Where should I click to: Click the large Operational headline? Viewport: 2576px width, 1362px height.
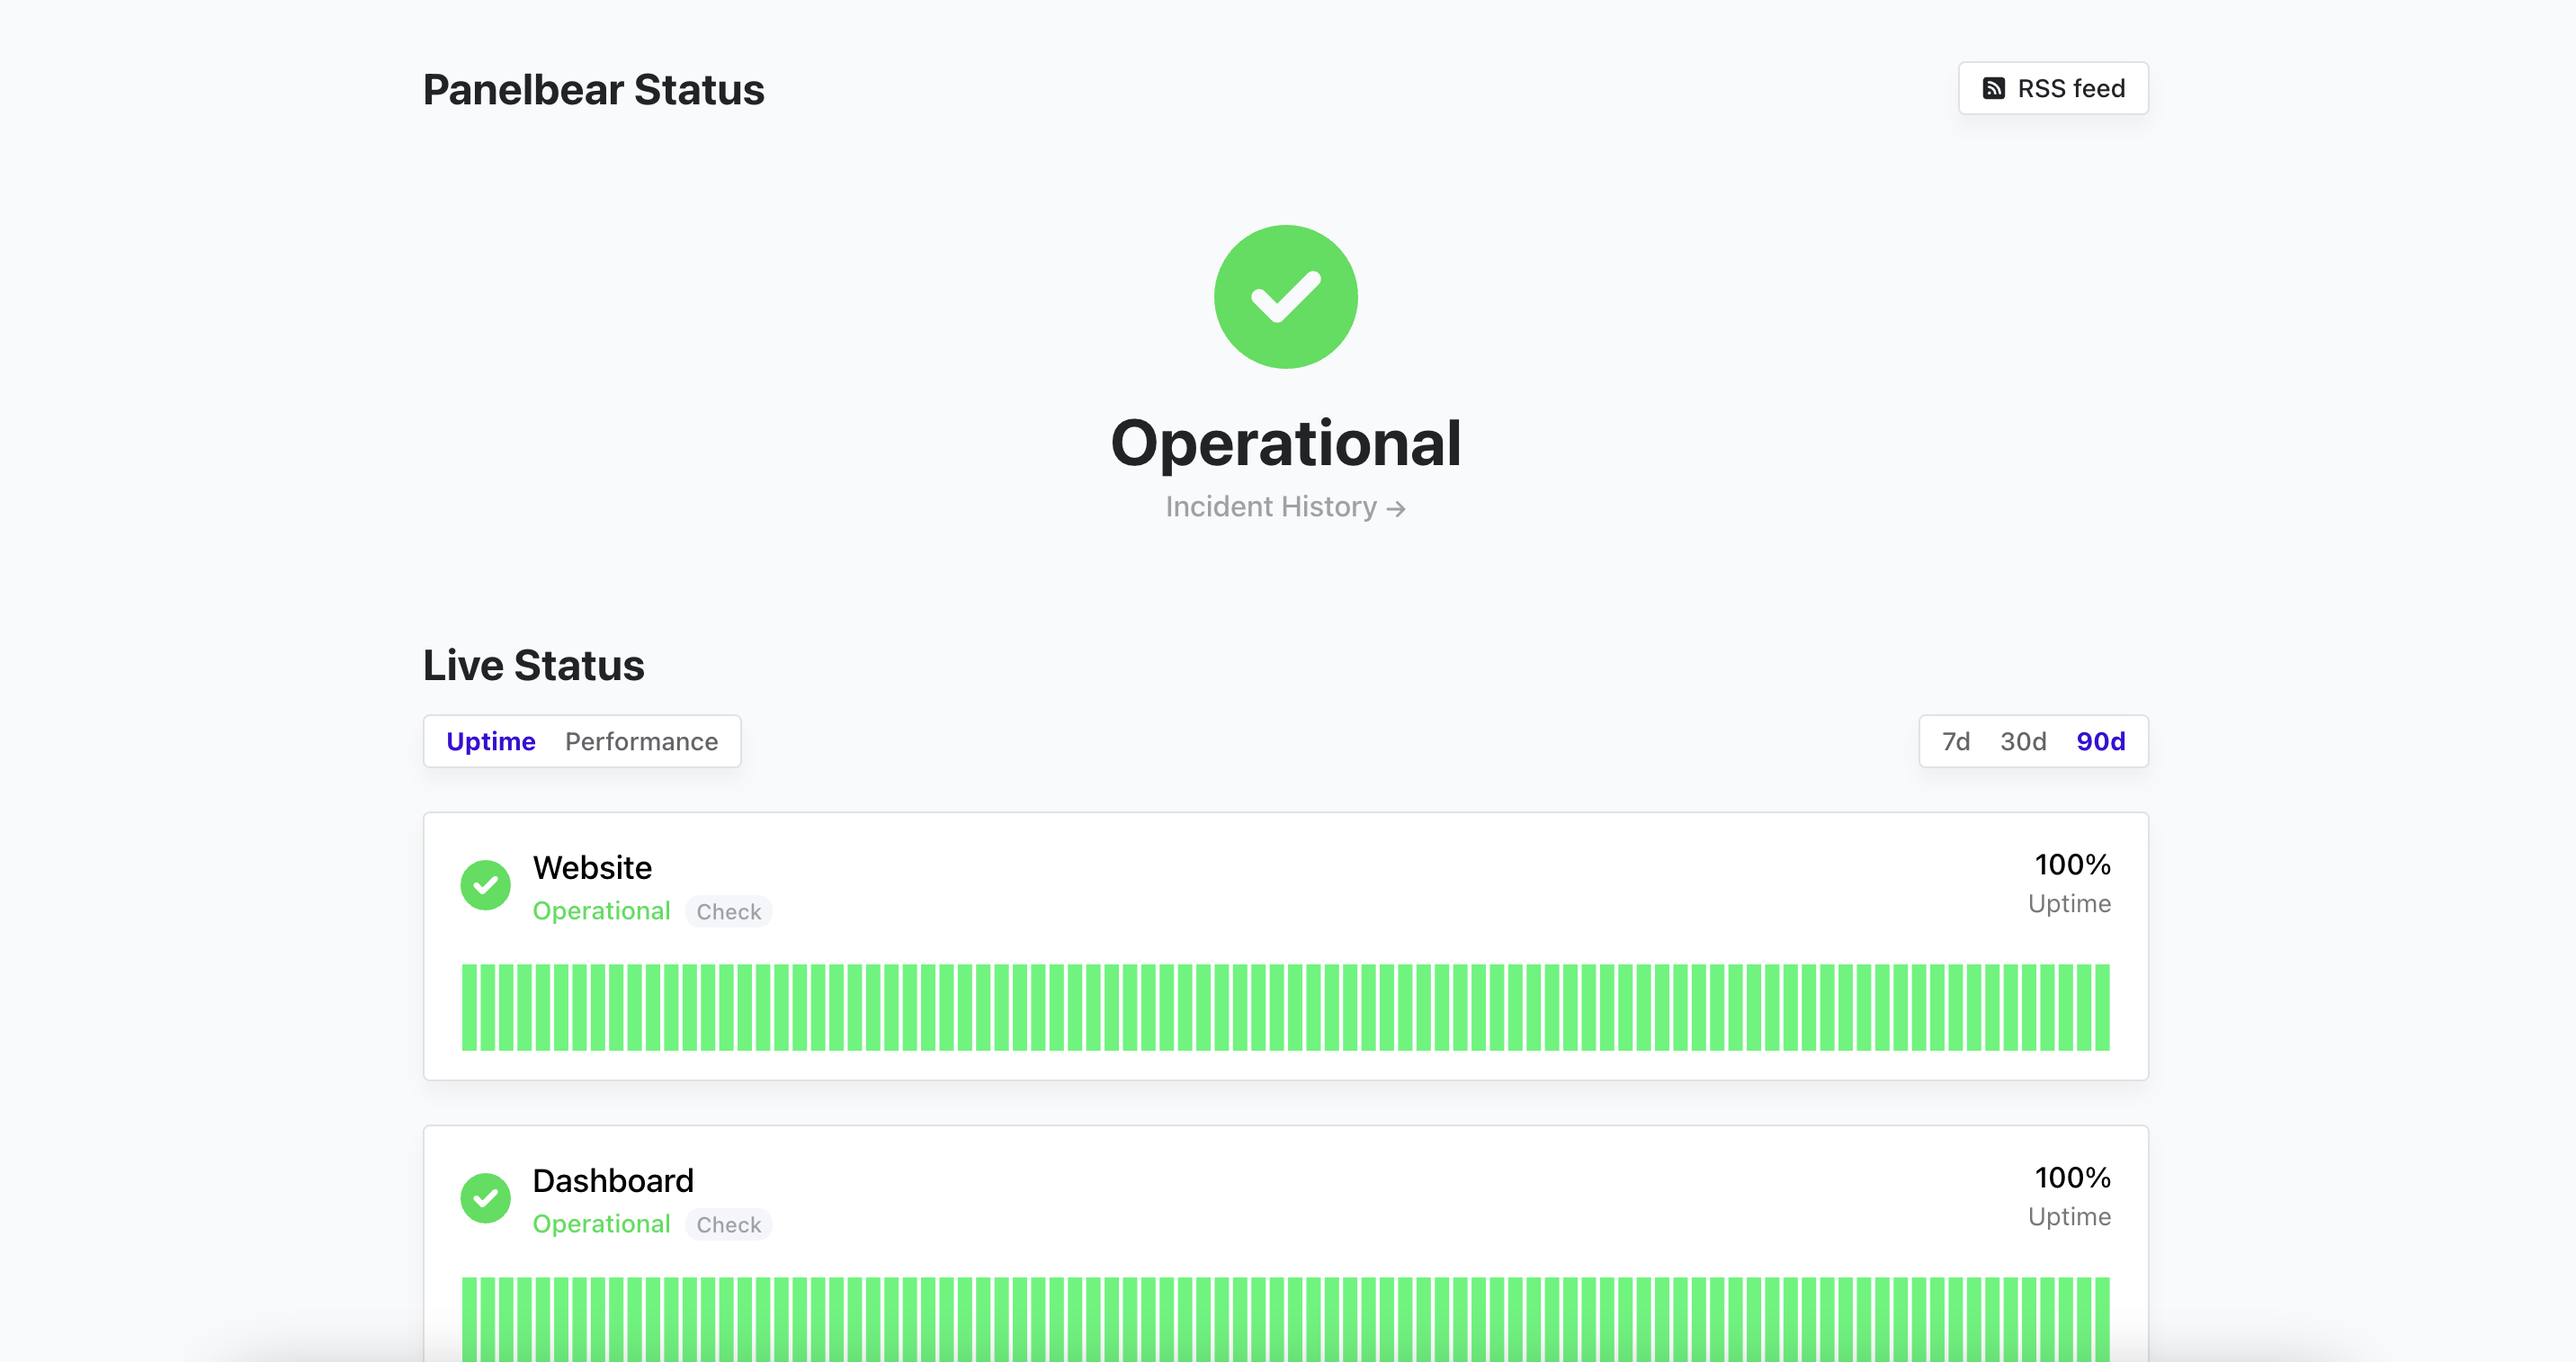[1285, 443]
